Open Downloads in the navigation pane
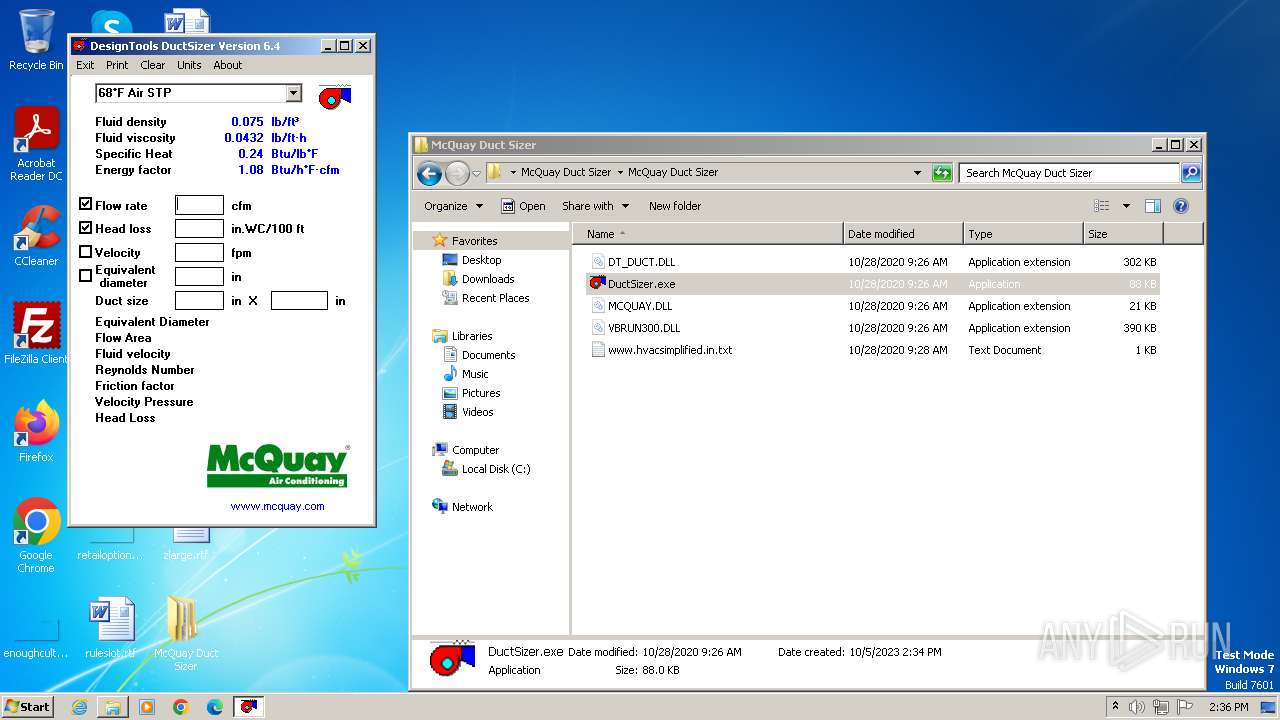The height and width of the screenshot is (720, 1280). [487, 279]
